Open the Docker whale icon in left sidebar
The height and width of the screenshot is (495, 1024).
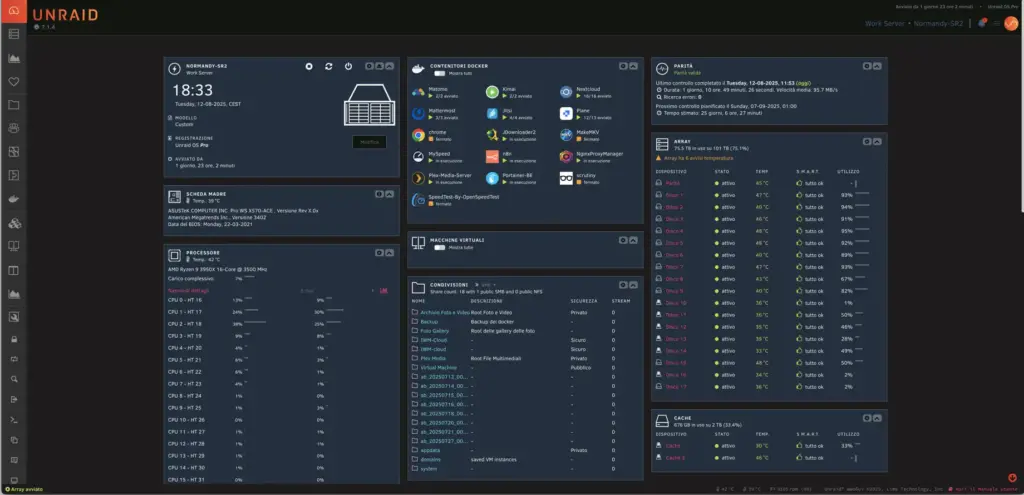coord(14,198)
